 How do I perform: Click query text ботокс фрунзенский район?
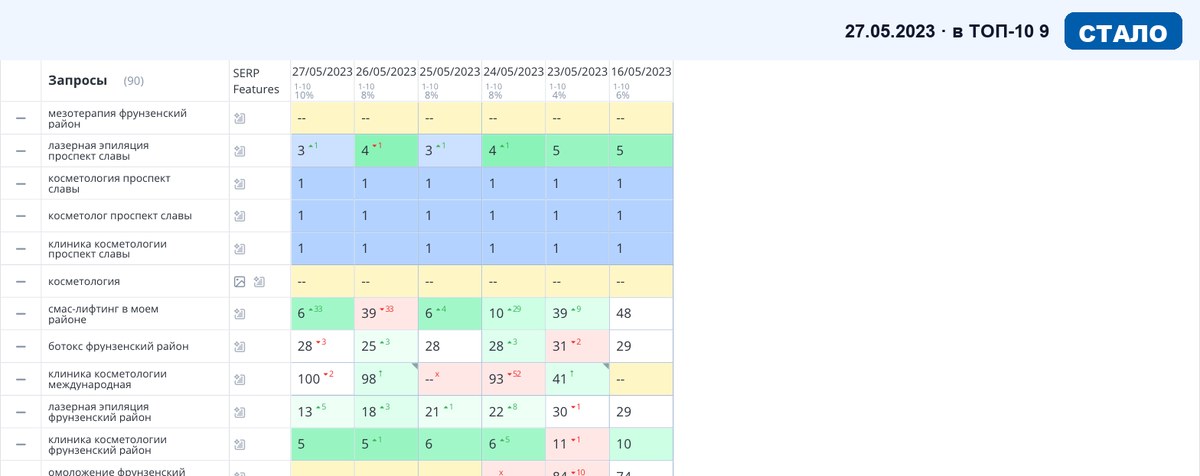[118, 346]
